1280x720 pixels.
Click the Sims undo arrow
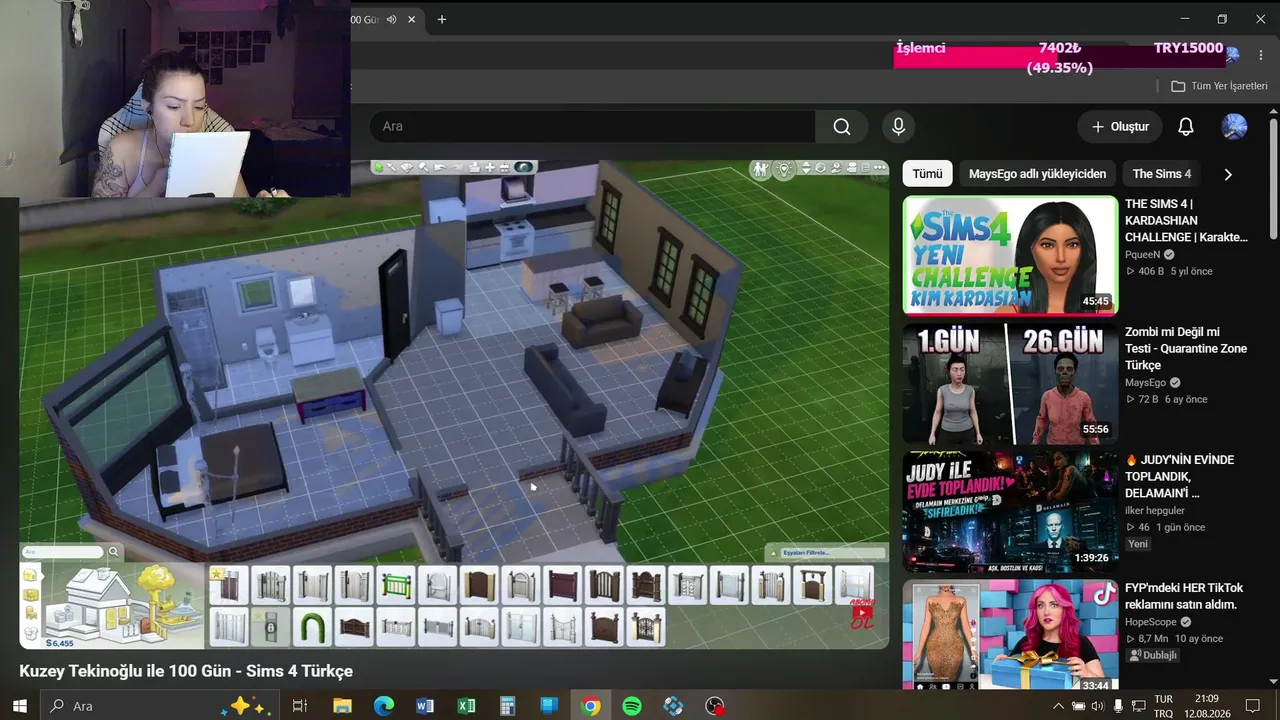[x=440, y=167]
